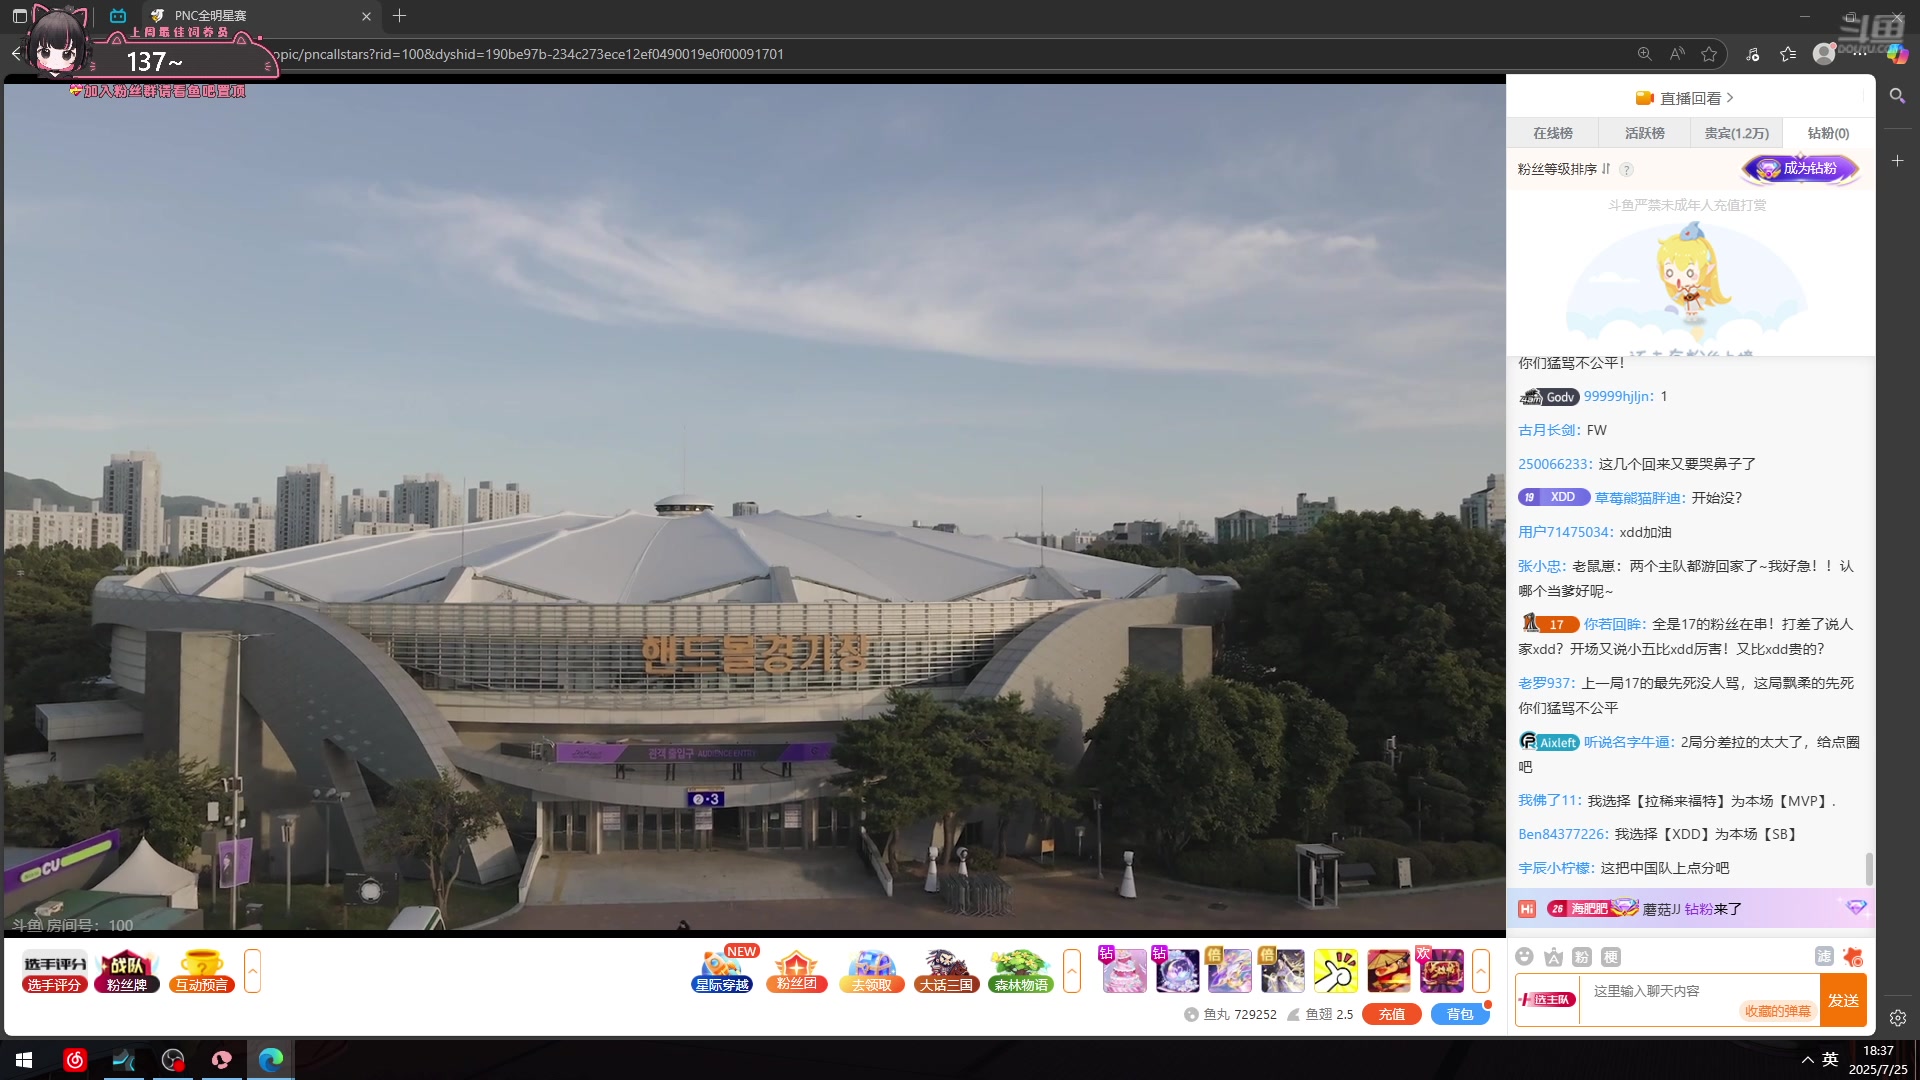Toggle 粉丝等级排序 sort order
This screenshot has width=1920, height=1080.
tap(1564, 169)
